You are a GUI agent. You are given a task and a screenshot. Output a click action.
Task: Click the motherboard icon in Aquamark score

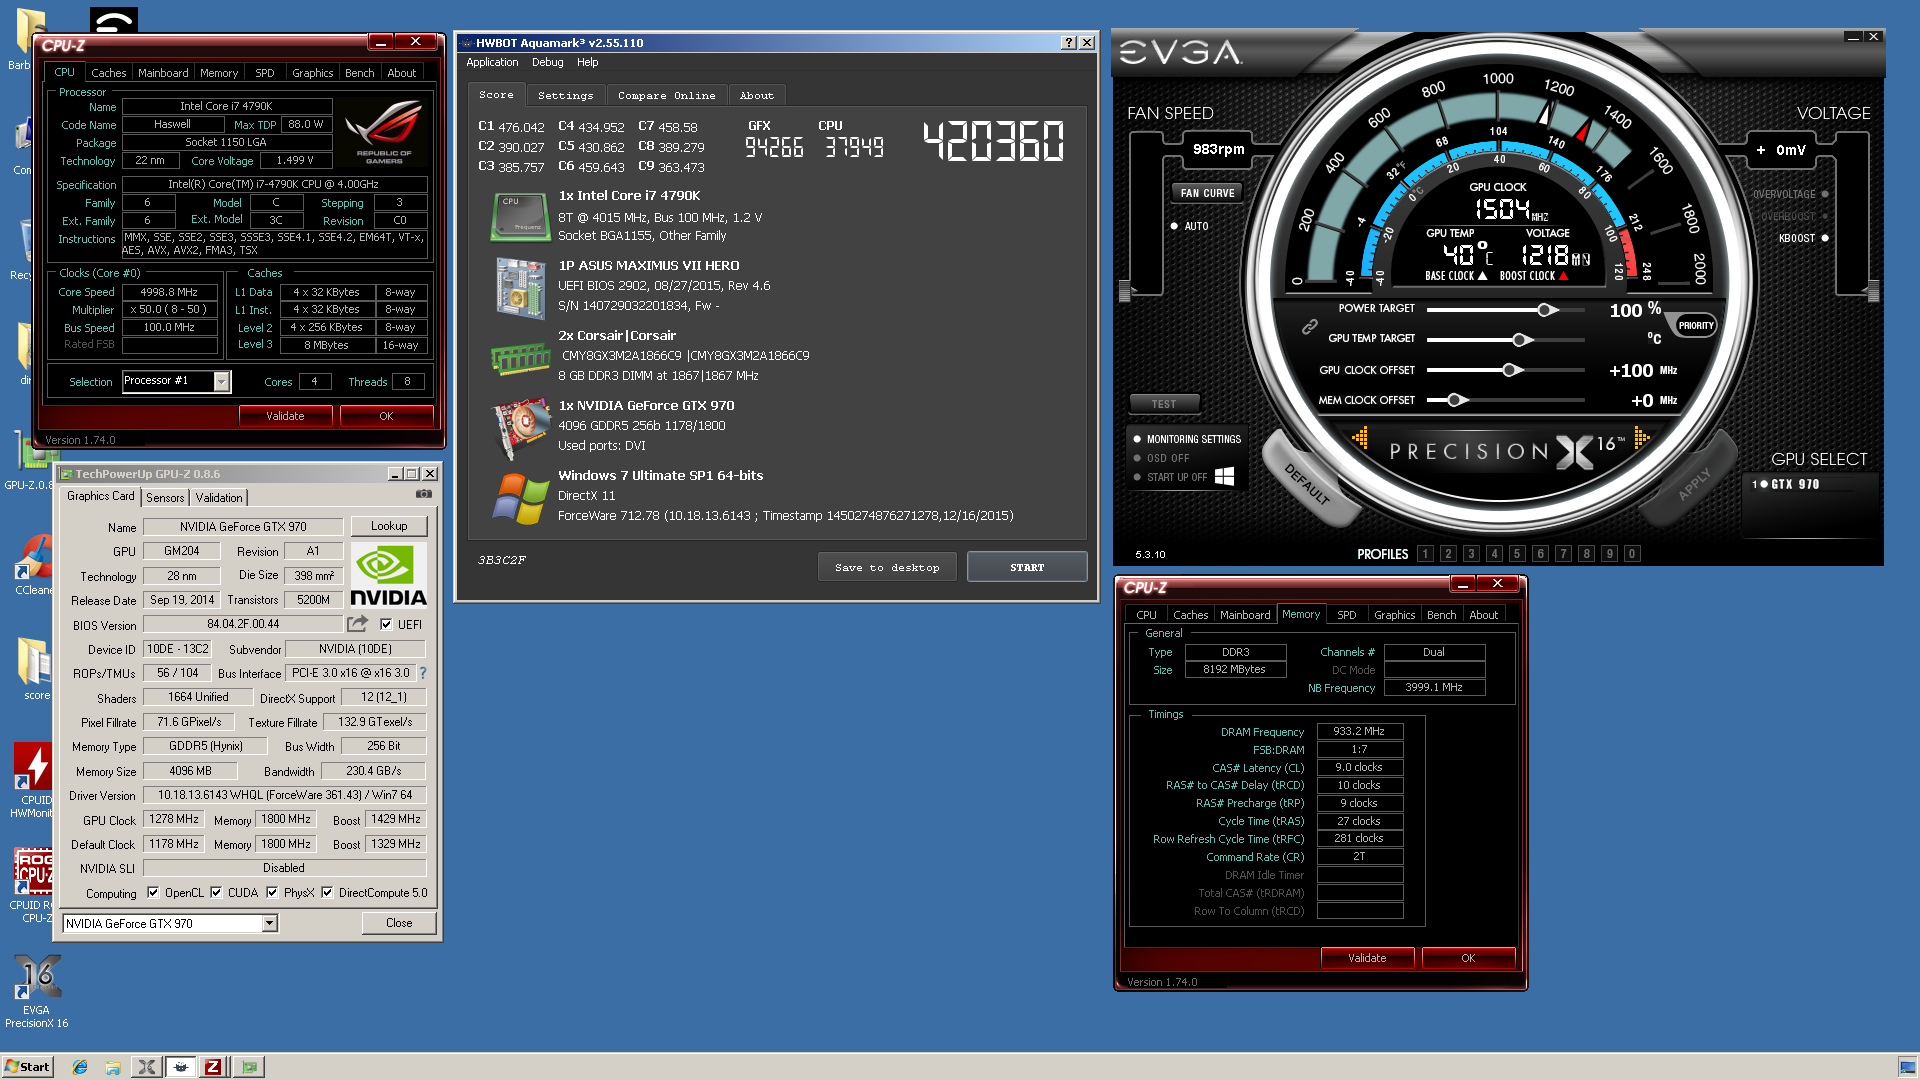click(520, 288)
